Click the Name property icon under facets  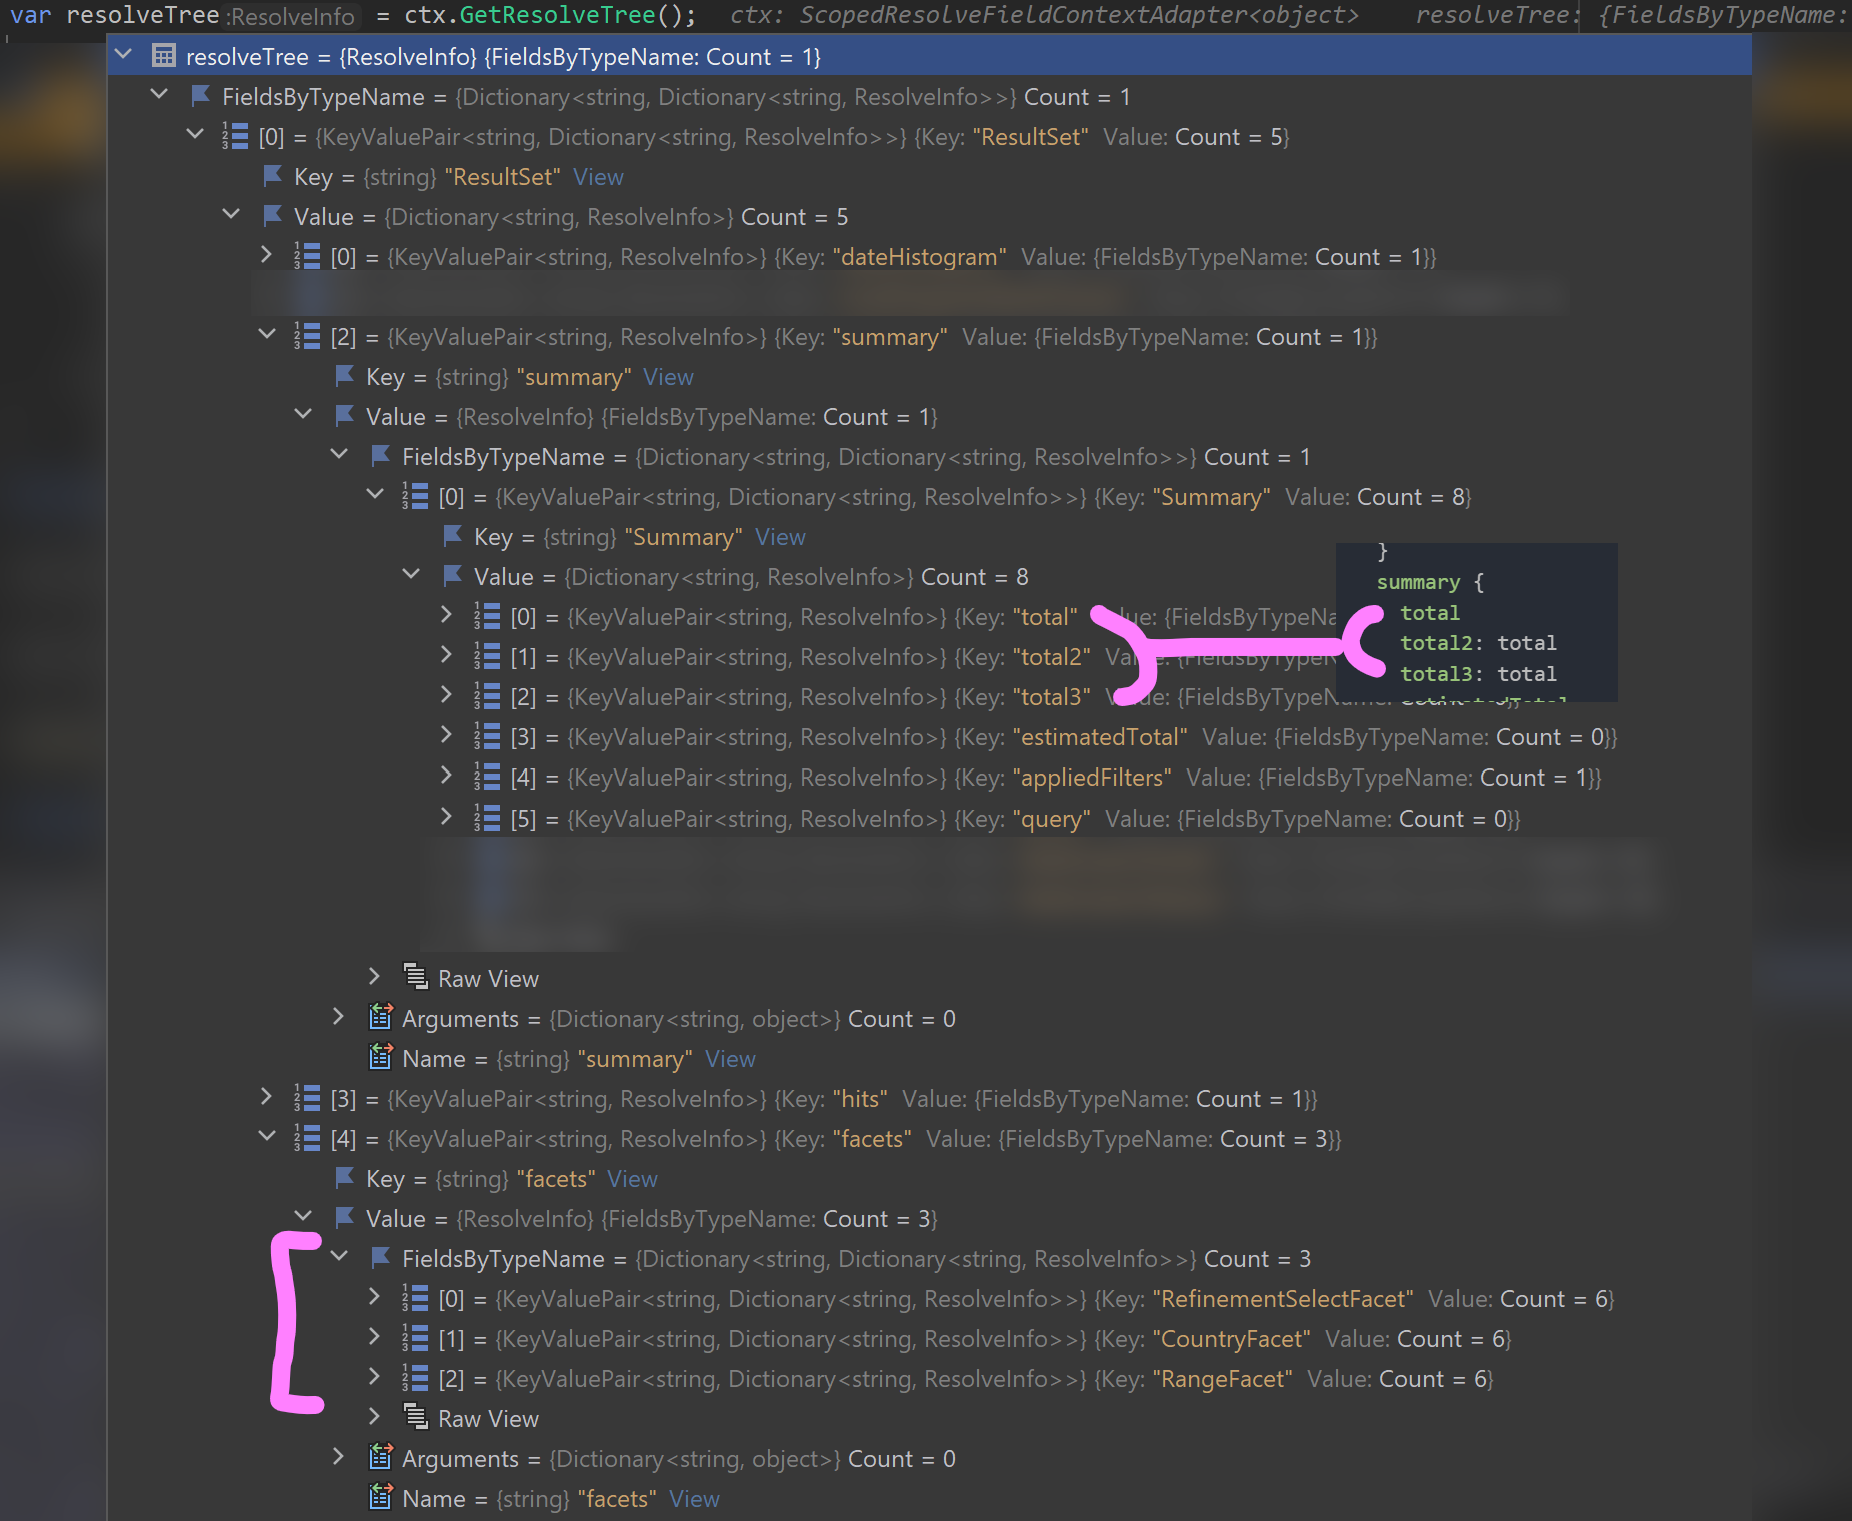click(380, 1498)
